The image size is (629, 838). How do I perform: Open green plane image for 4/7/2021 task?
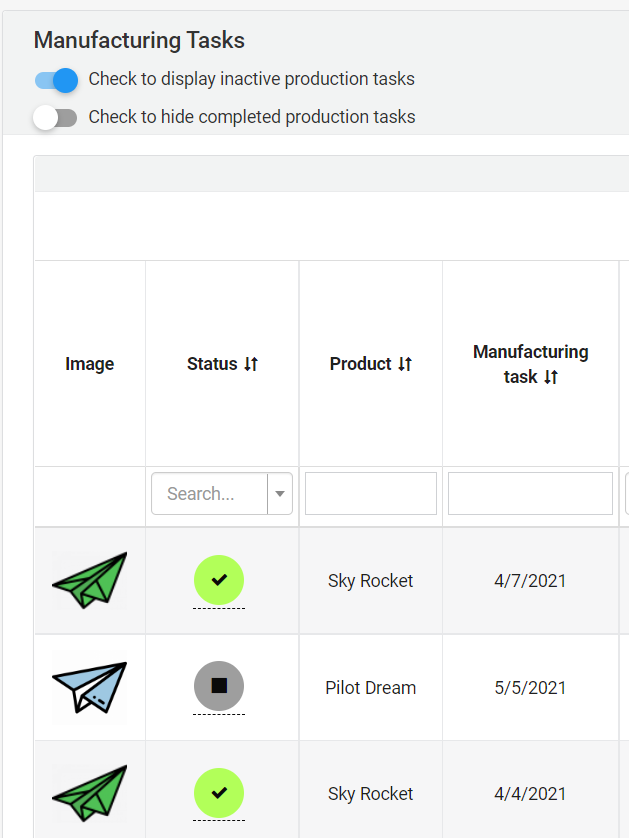pyautogui.click(x=90, y=581)
